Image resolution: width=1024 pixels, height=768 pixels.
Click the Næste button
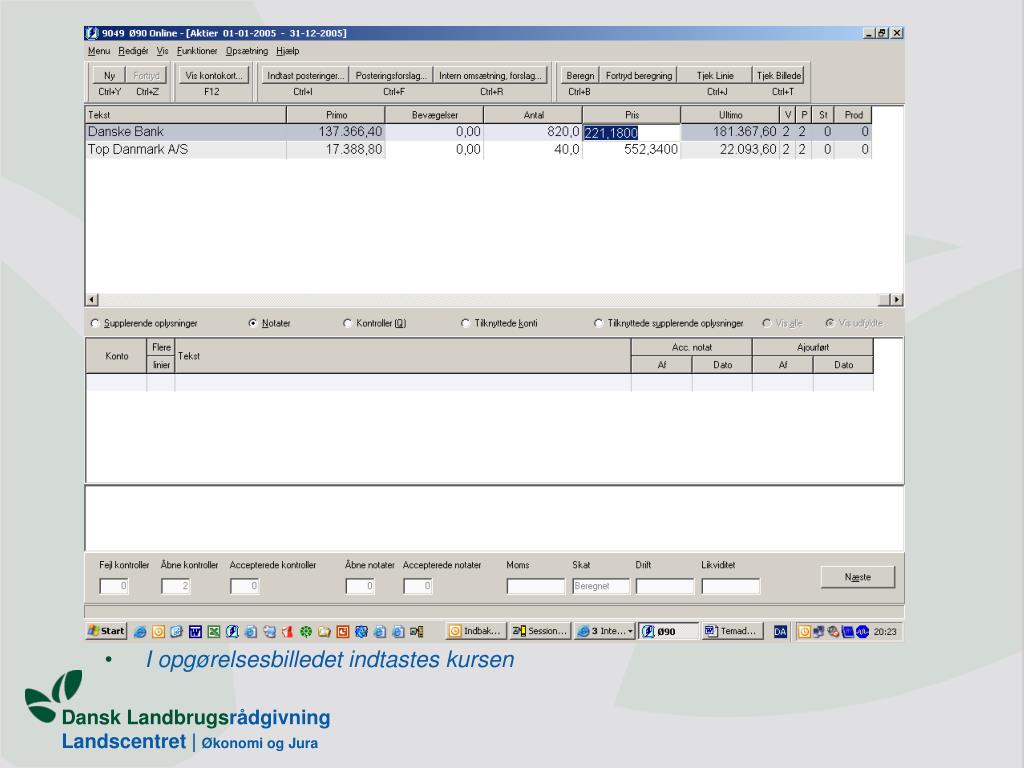(857, 577)
